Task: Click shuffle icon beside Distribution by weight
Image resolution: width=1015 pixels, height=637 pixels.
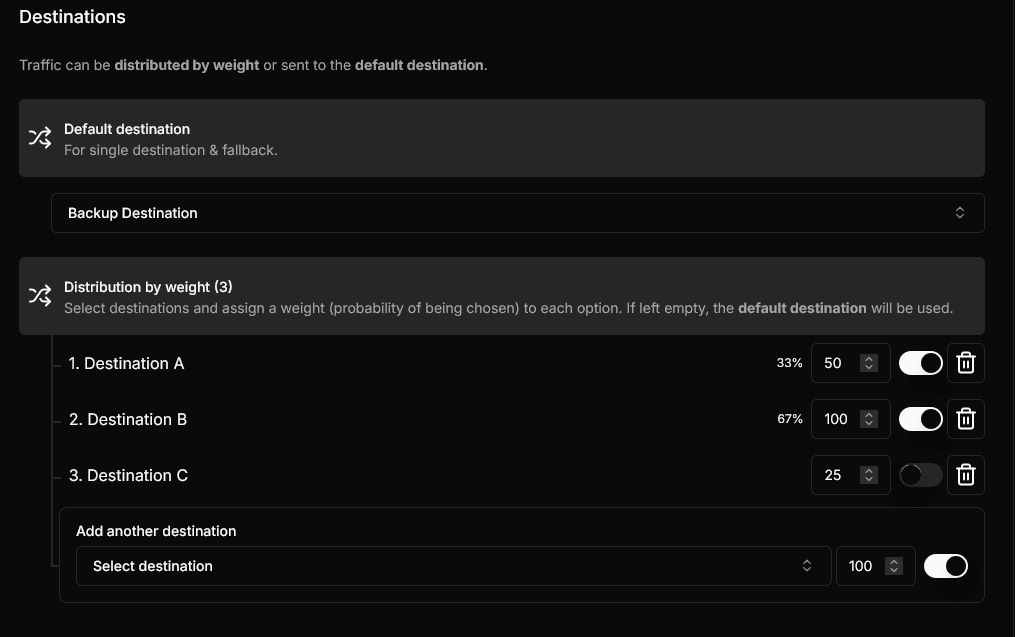Action: pyautogui.click(x=40, y=296)
